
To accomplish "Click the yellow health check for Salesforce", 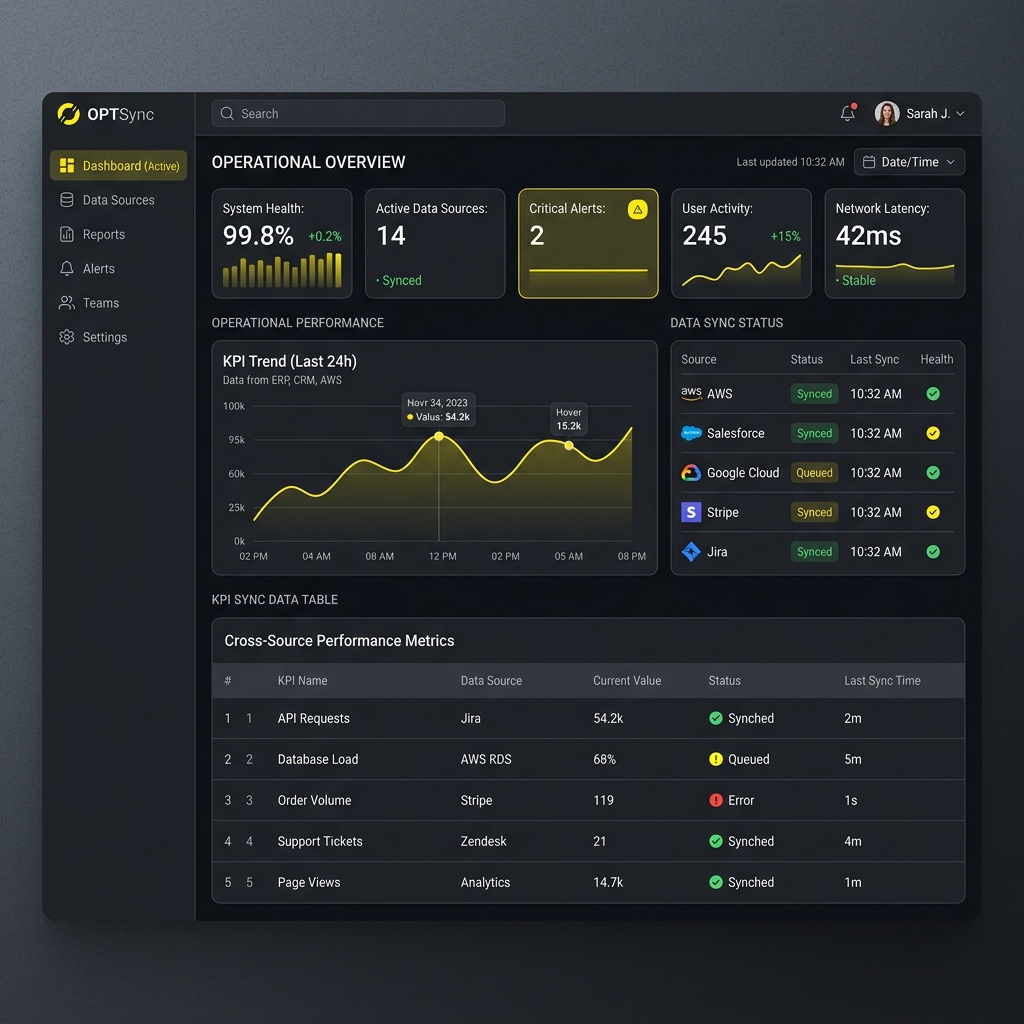I will 933,433.
